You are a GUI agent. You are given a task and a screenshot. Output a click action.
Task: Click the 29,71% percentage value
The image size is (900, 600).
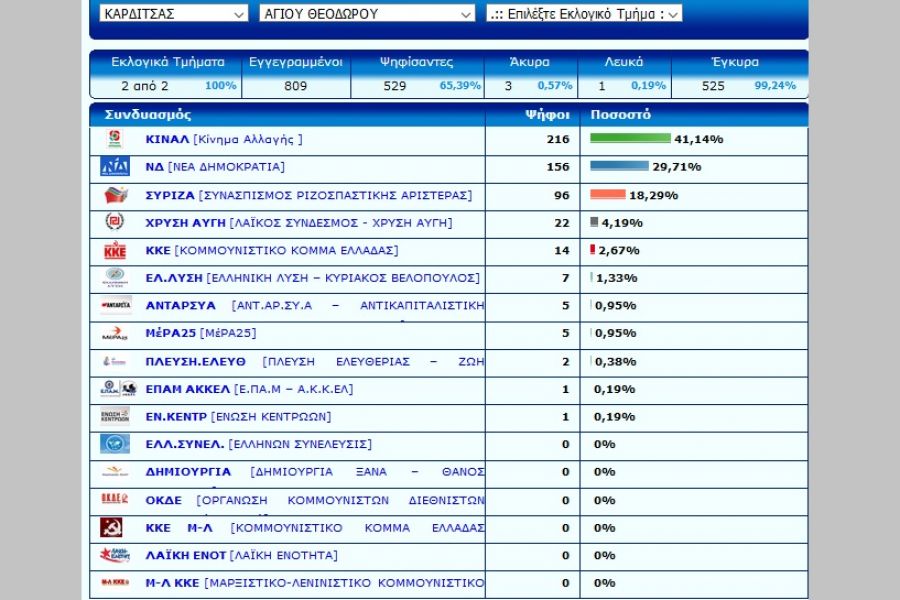point(677,167)
